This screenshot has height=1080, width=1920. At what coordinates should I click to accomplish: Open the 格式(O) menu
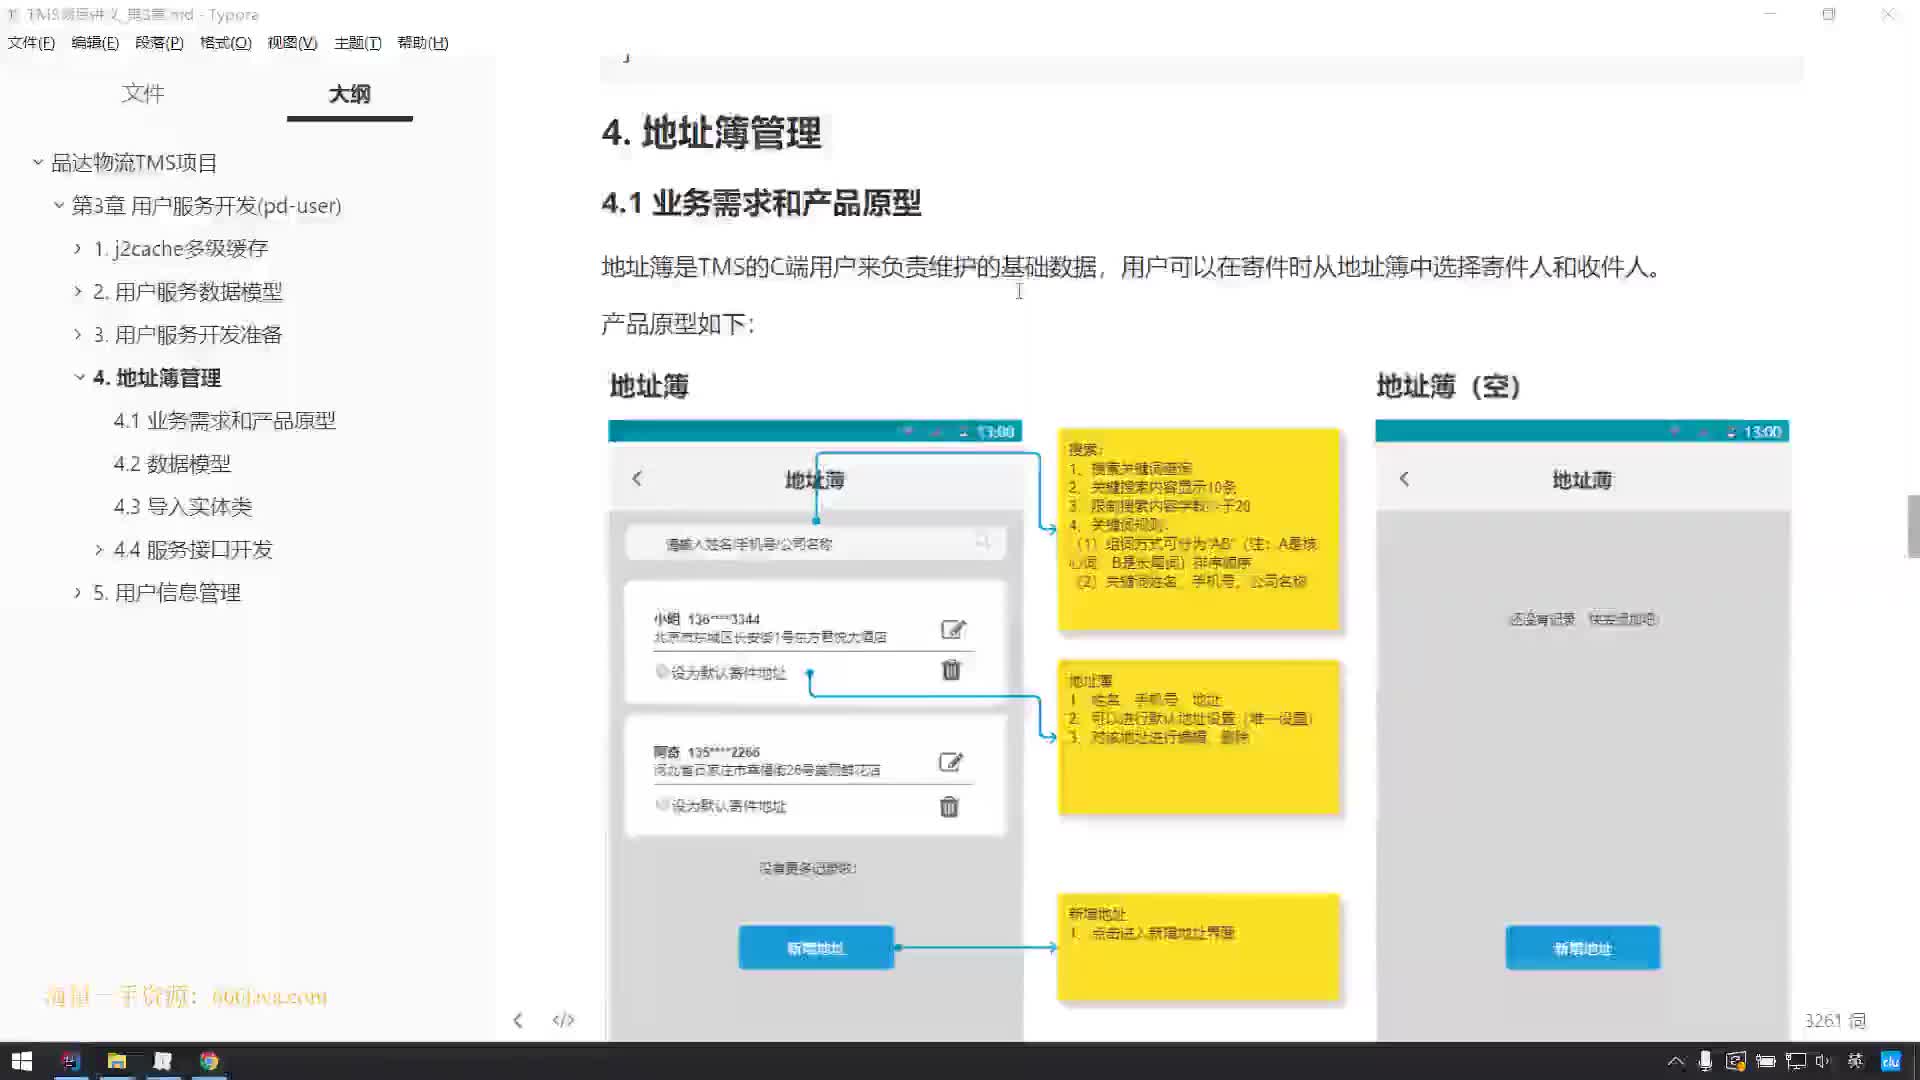tap(226, 42)
